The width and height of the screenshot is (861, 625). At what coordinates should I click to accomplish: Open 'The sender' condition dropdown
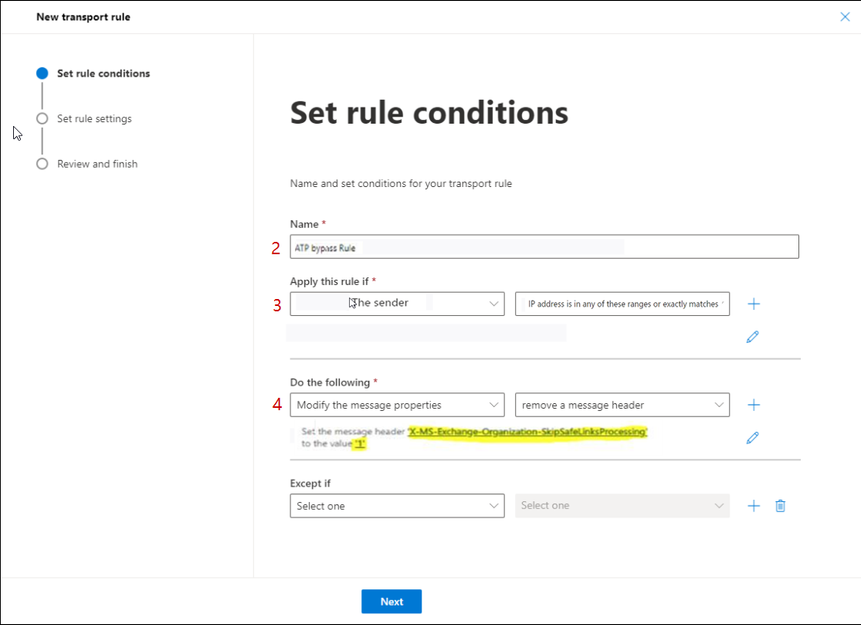click(x=397, y=304)
